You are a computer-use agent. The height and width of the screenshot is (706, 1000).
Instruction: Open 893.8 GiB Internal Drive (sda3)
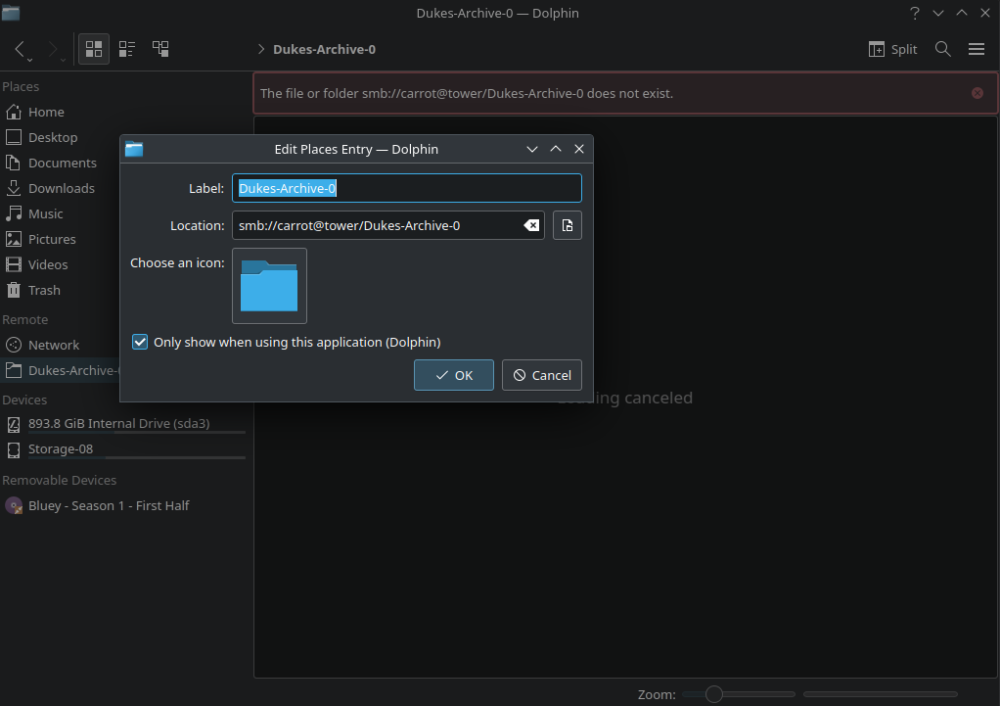coord(124,424)
